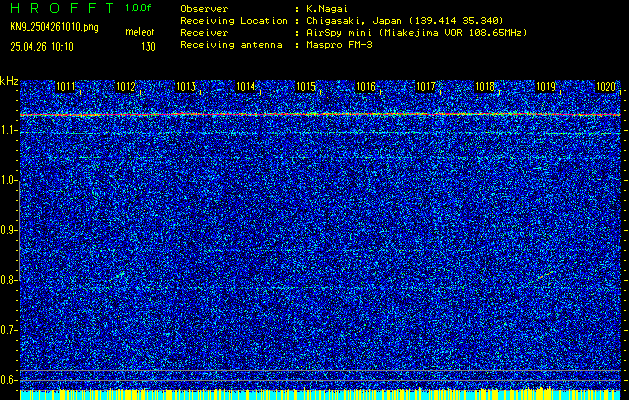Image resolution: width=629 pixels, height=400 pixels.
Task: Click the 1016 time marker
Action: (x=365, y=87)
